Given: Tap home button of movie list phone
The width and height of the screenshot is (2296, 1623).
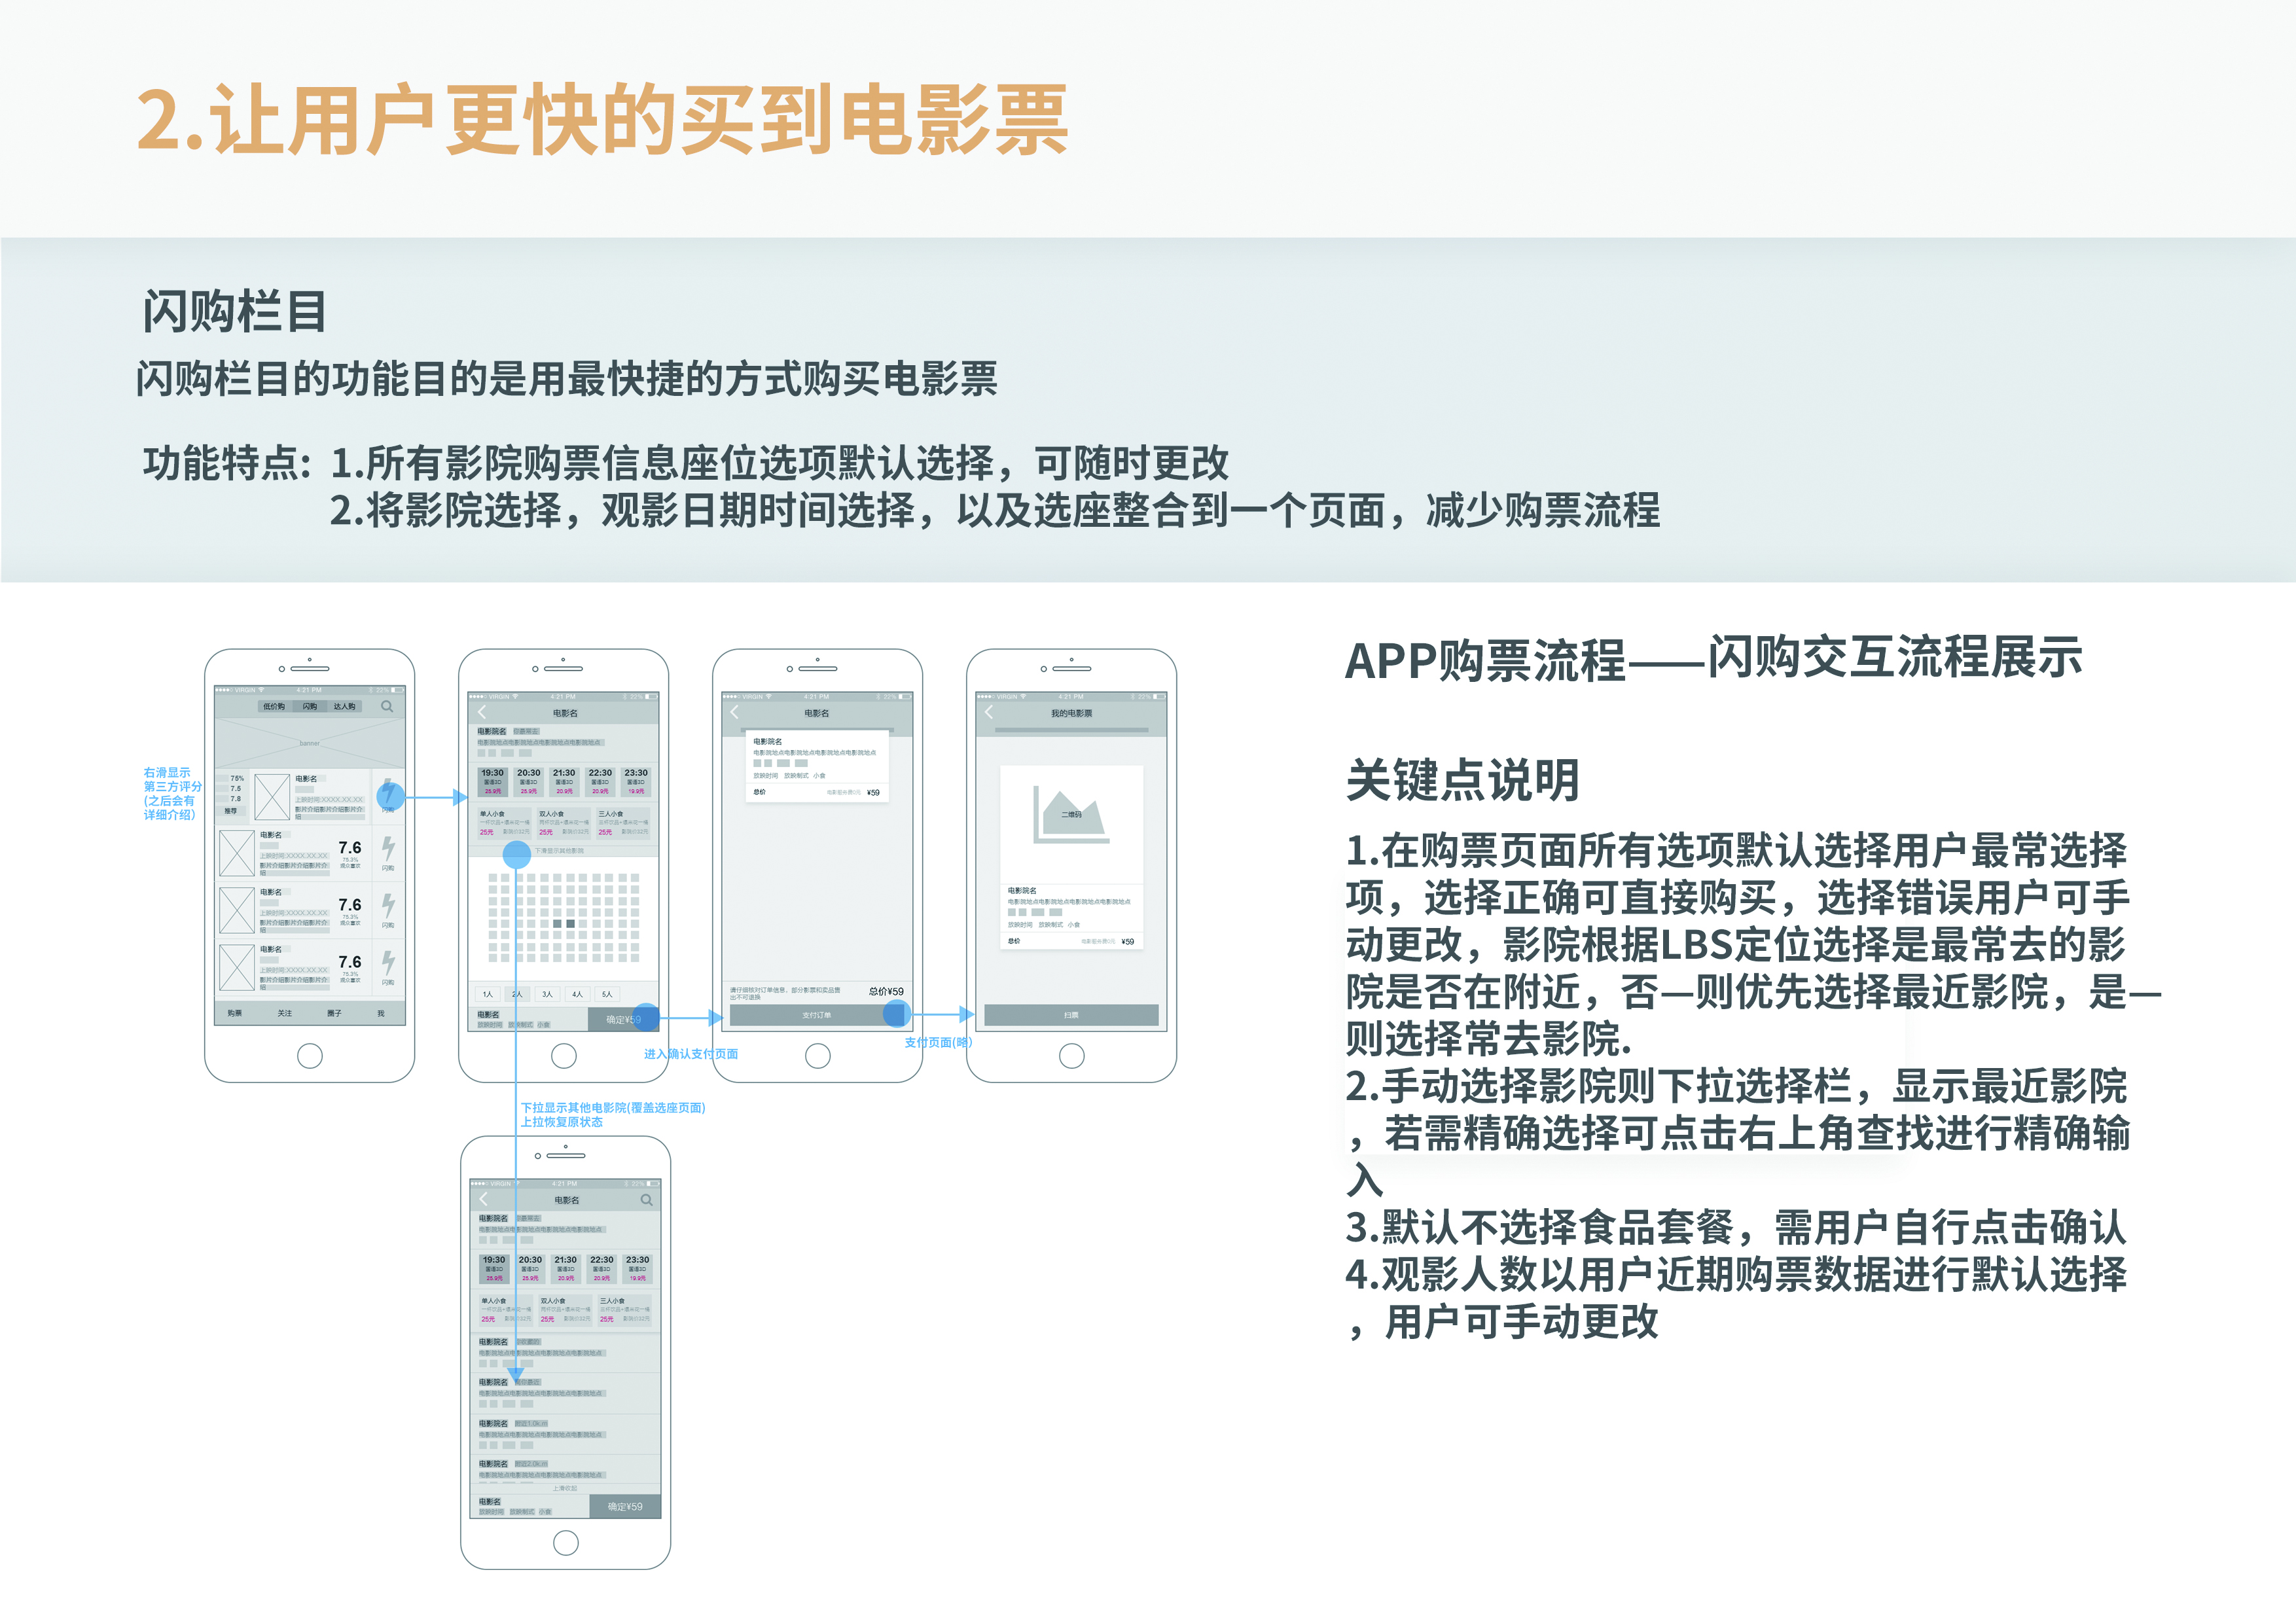Looking at the screenshot, I should tap(310, 1055).
